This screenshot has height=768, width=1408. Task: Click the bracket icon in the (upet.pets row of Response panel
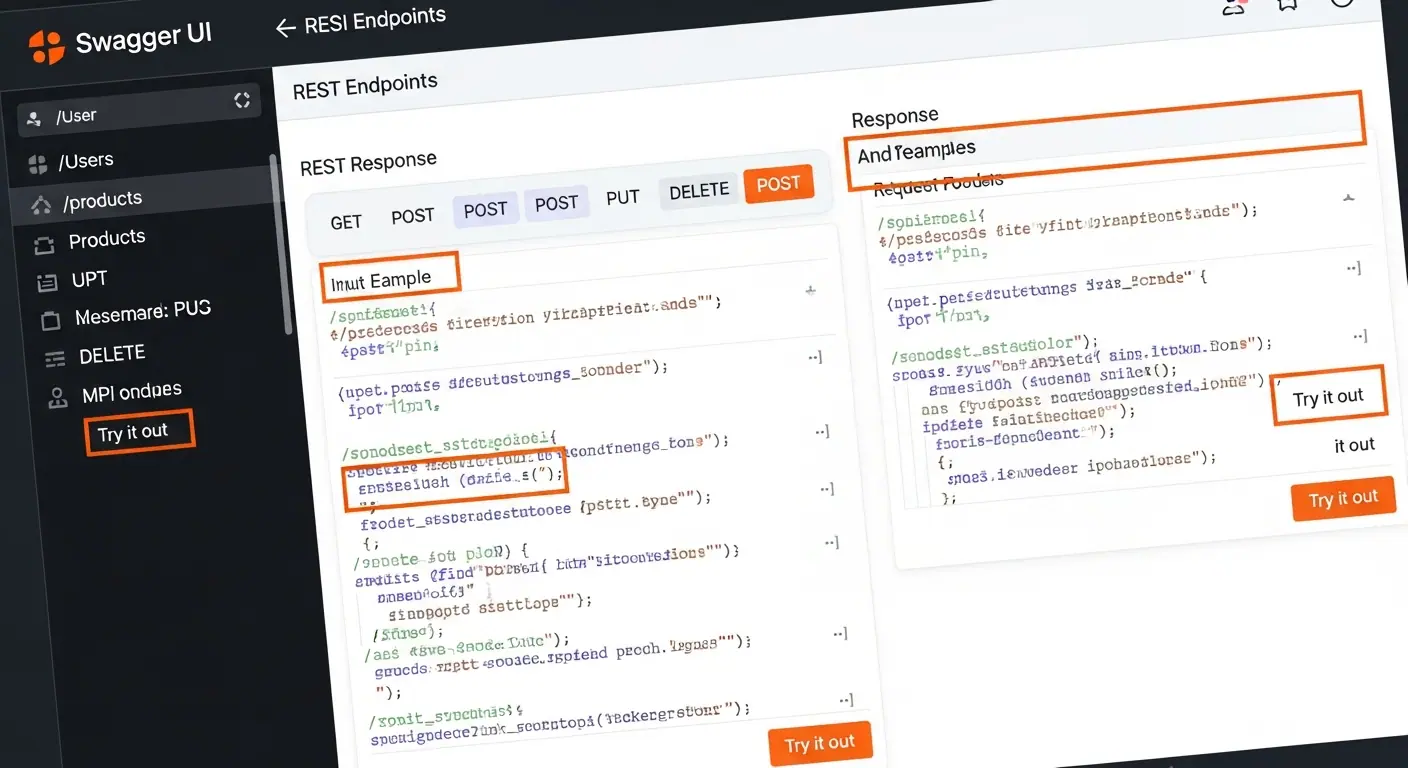[1354, 268]
